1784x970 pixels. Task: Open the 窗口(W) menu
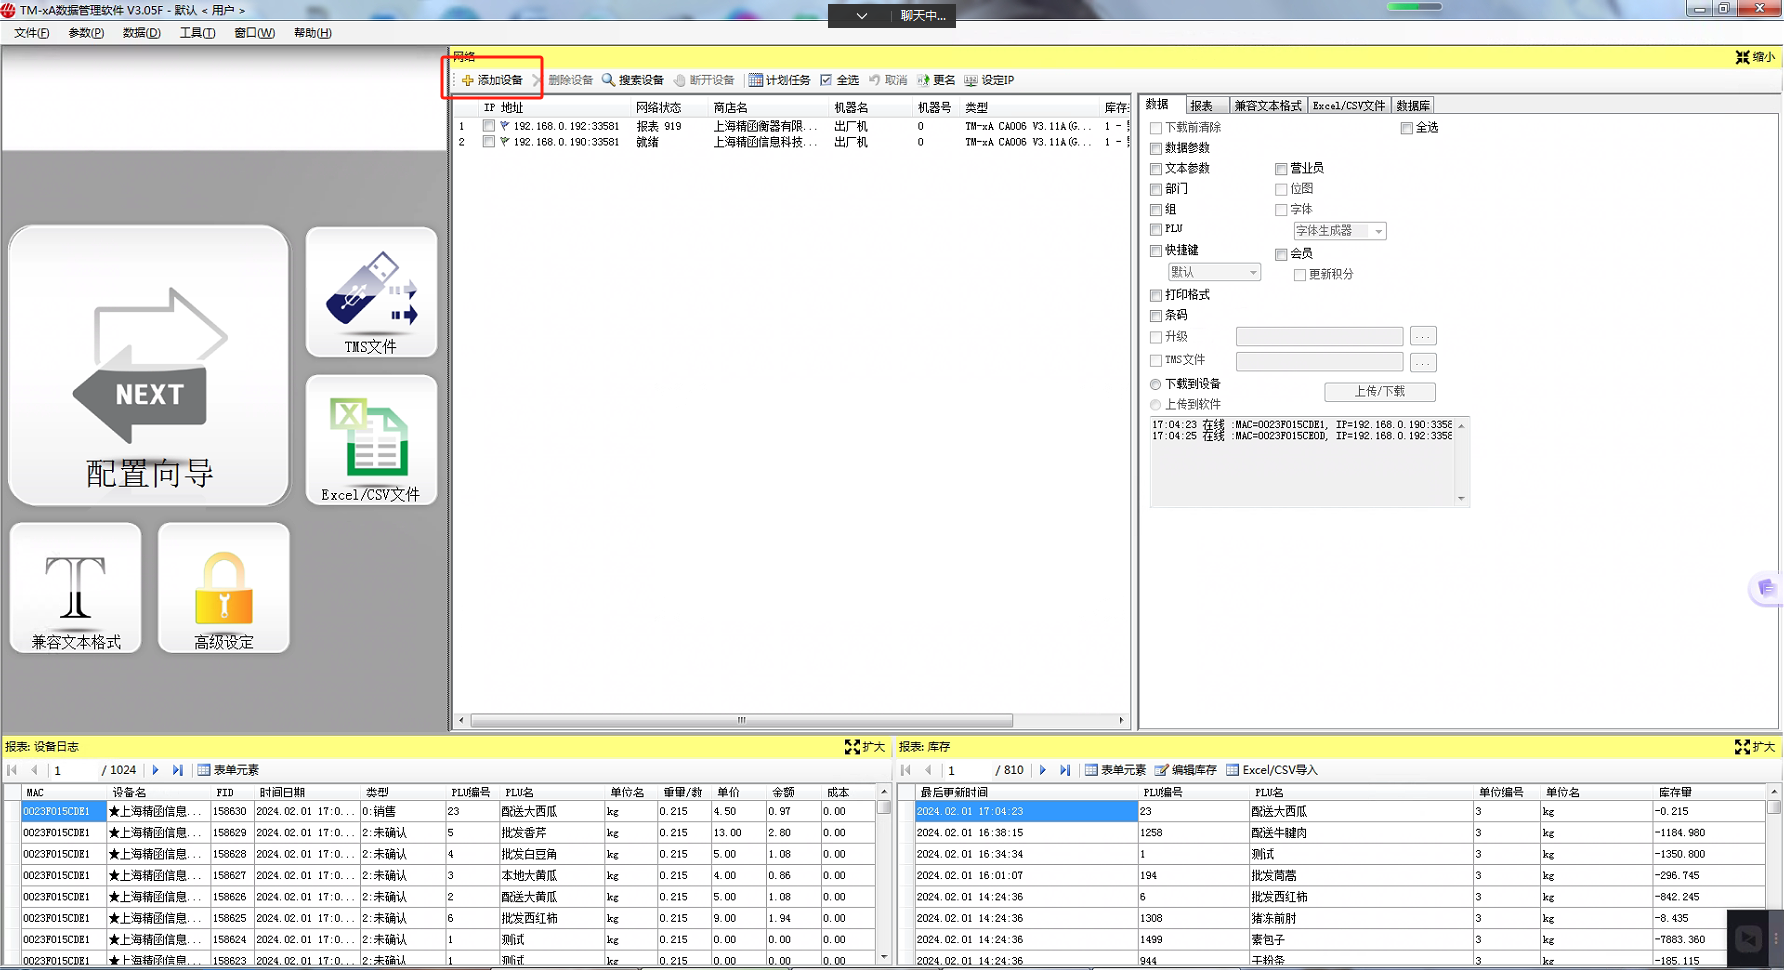[x=254, y=33]
